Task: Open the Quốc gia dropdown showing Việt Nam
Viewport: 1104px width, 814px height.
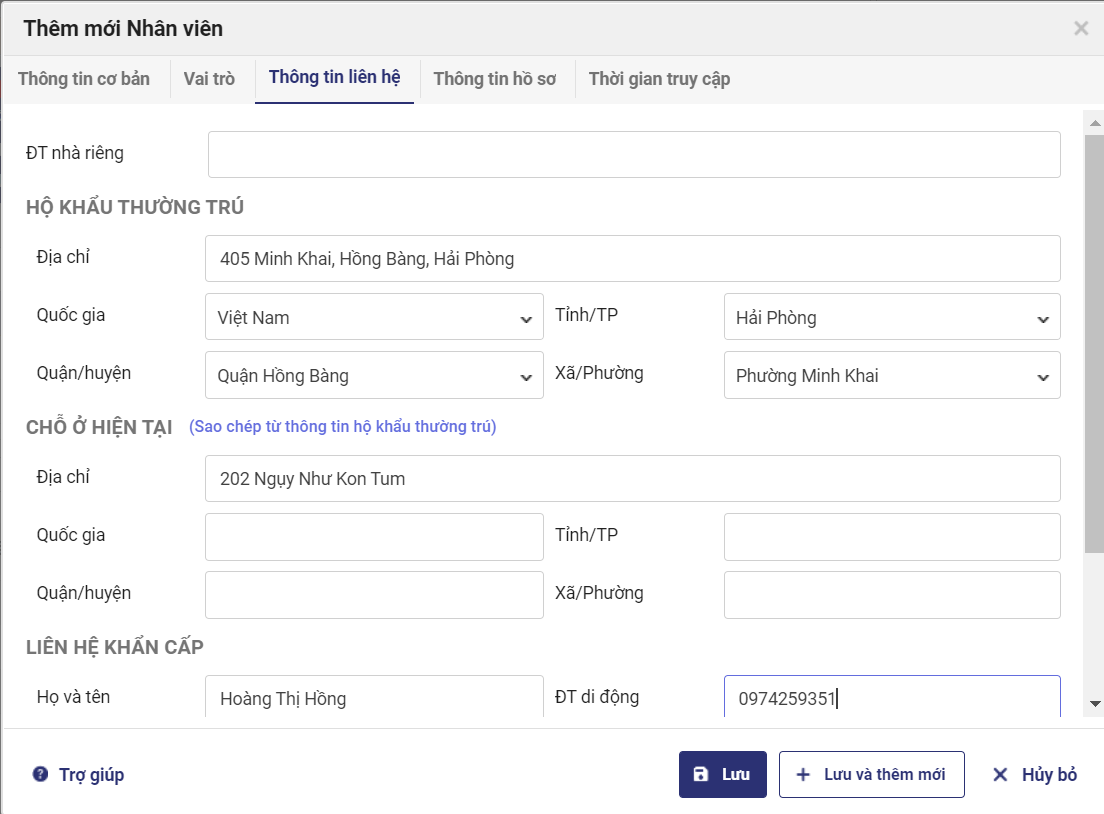Action: 374,318
